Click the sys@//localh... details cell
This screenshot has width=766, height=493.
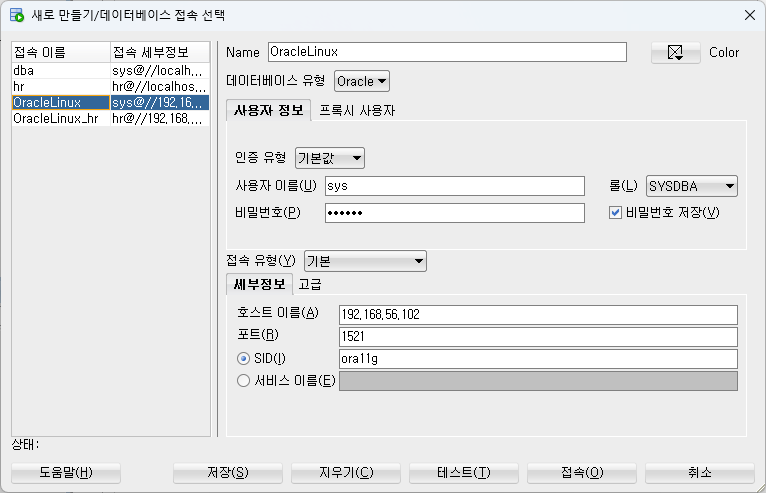pyautogui.click(x=160, y=70)
